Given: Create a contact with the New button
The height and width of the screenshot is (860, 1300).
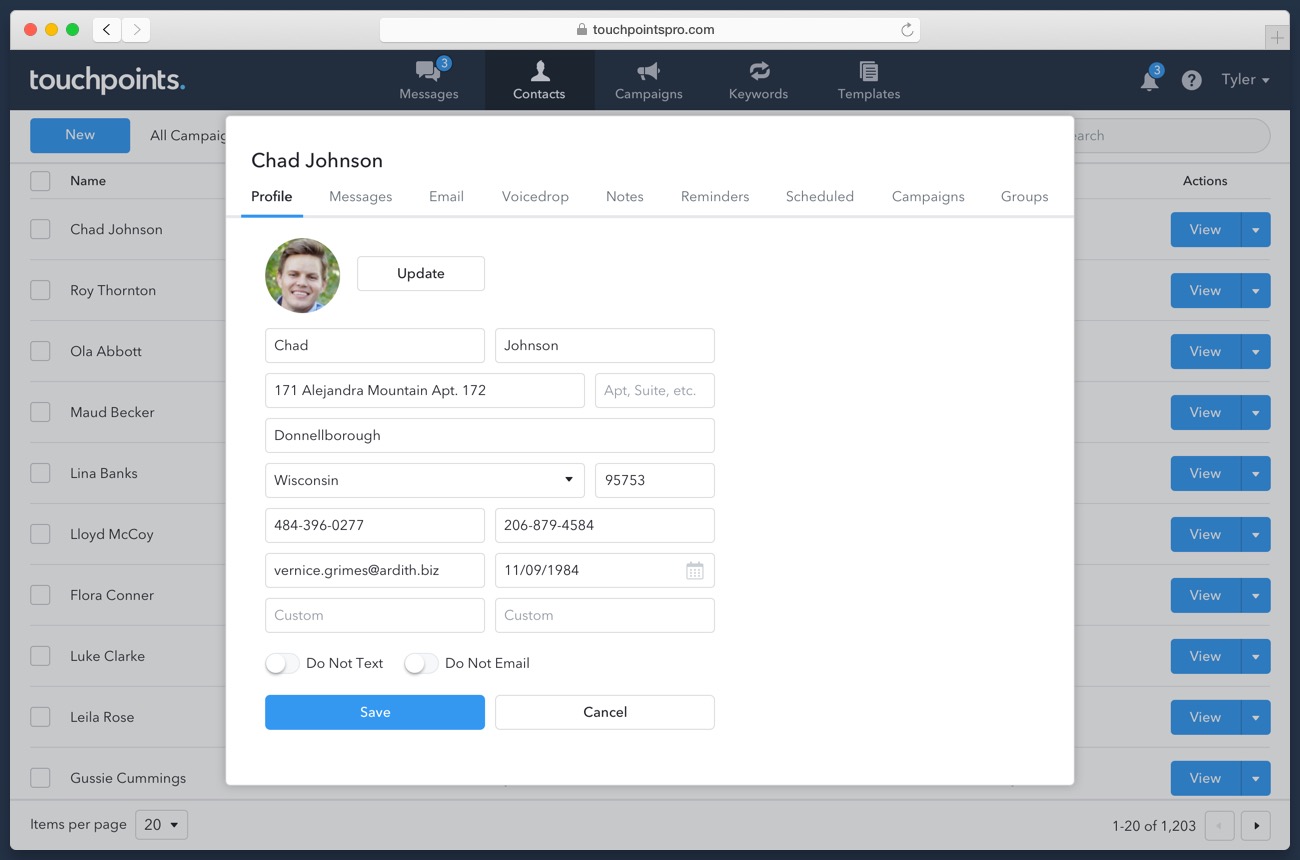Looking at the screenshot, I should (79, 134).
